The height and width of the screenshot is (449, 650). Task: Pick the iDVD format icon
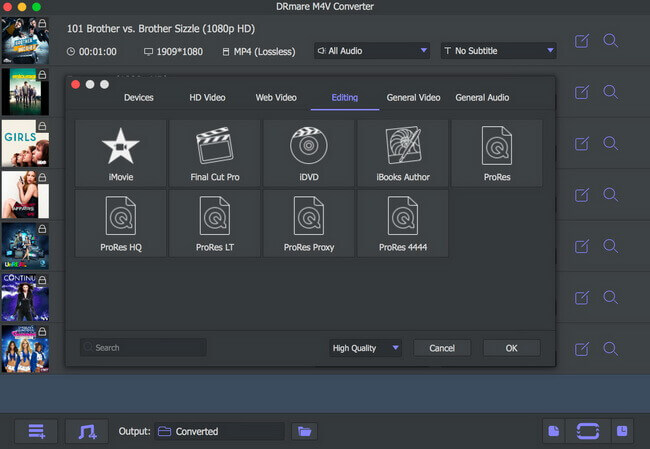[x=309, y=153]
